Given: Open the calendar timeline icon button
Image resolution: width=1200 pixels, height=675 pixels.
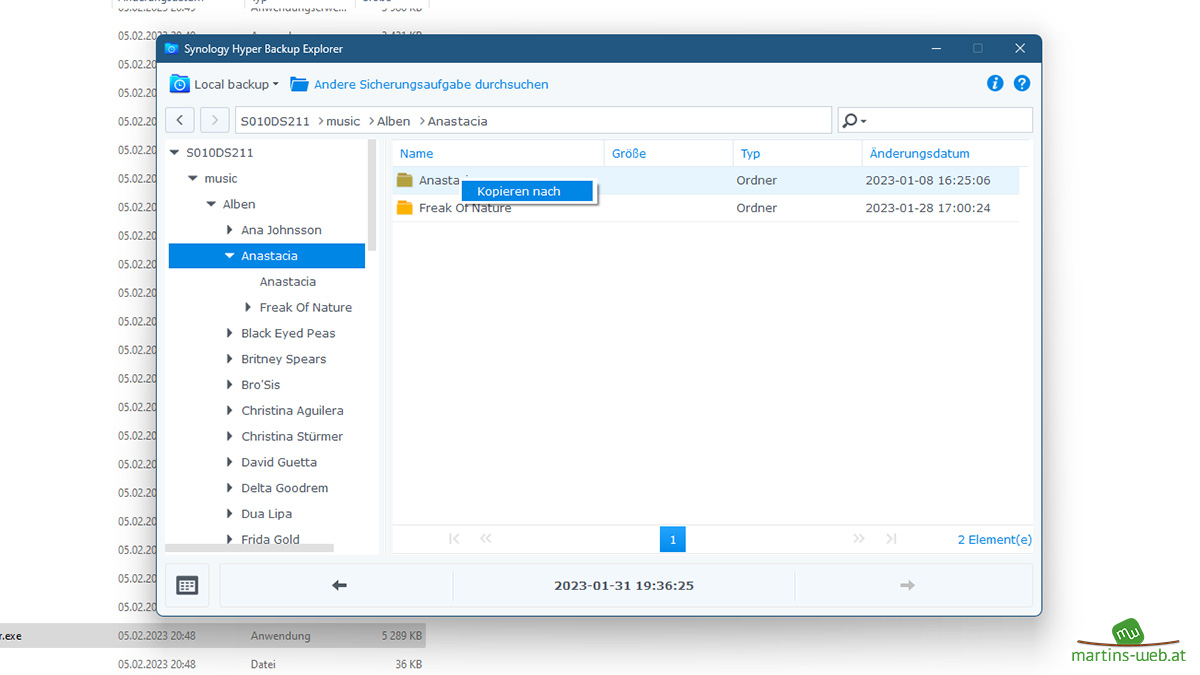Looking at the screenshot, I should click(x=187, y=586).
